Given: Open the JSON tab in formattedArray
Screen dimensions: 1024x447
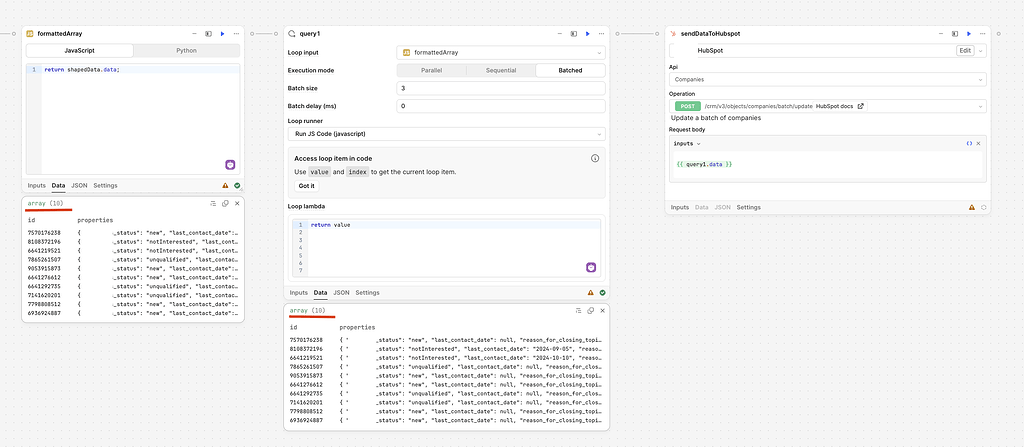Looking at the screenshot, I should pyautogui.click(x=79, y=186).
